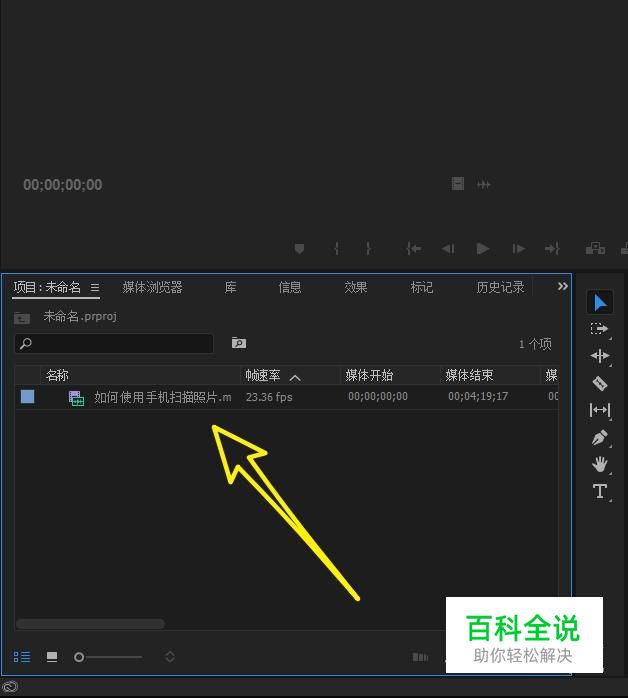
Task: Switch to the 信息 tab
Action: tap(290, 288)
